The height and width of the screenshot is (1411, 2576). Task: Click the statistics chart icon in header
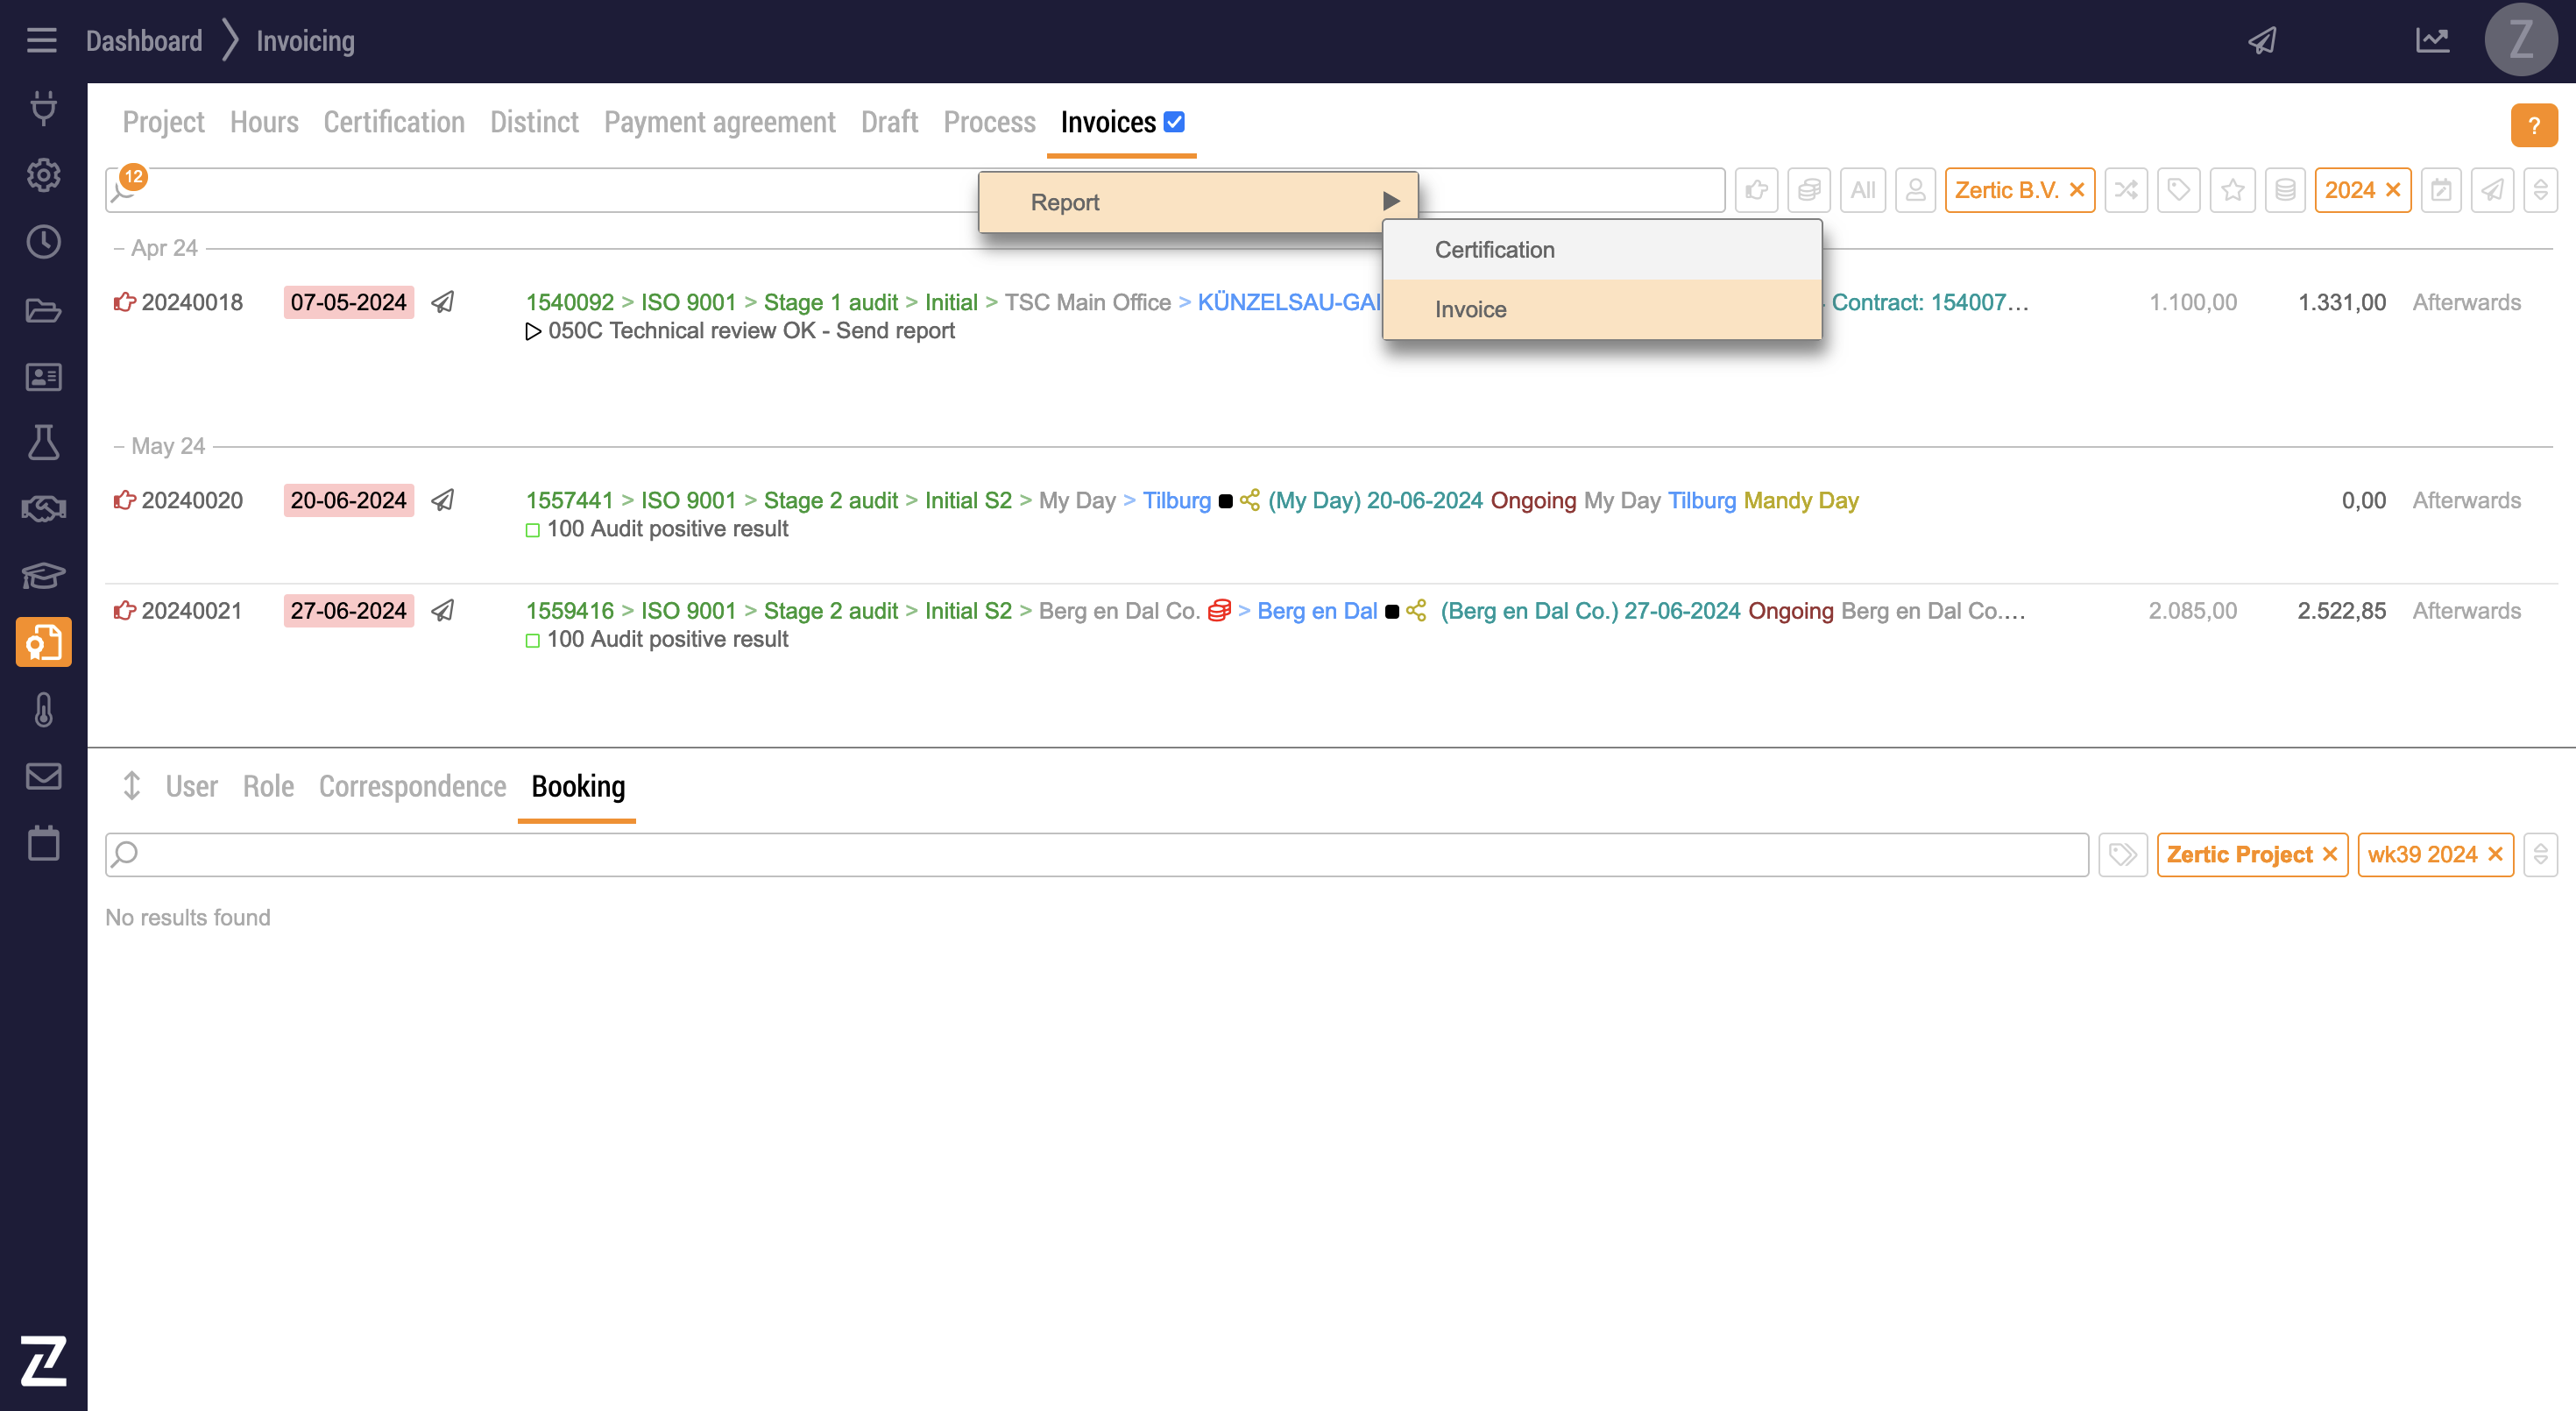click(2432, 40)
